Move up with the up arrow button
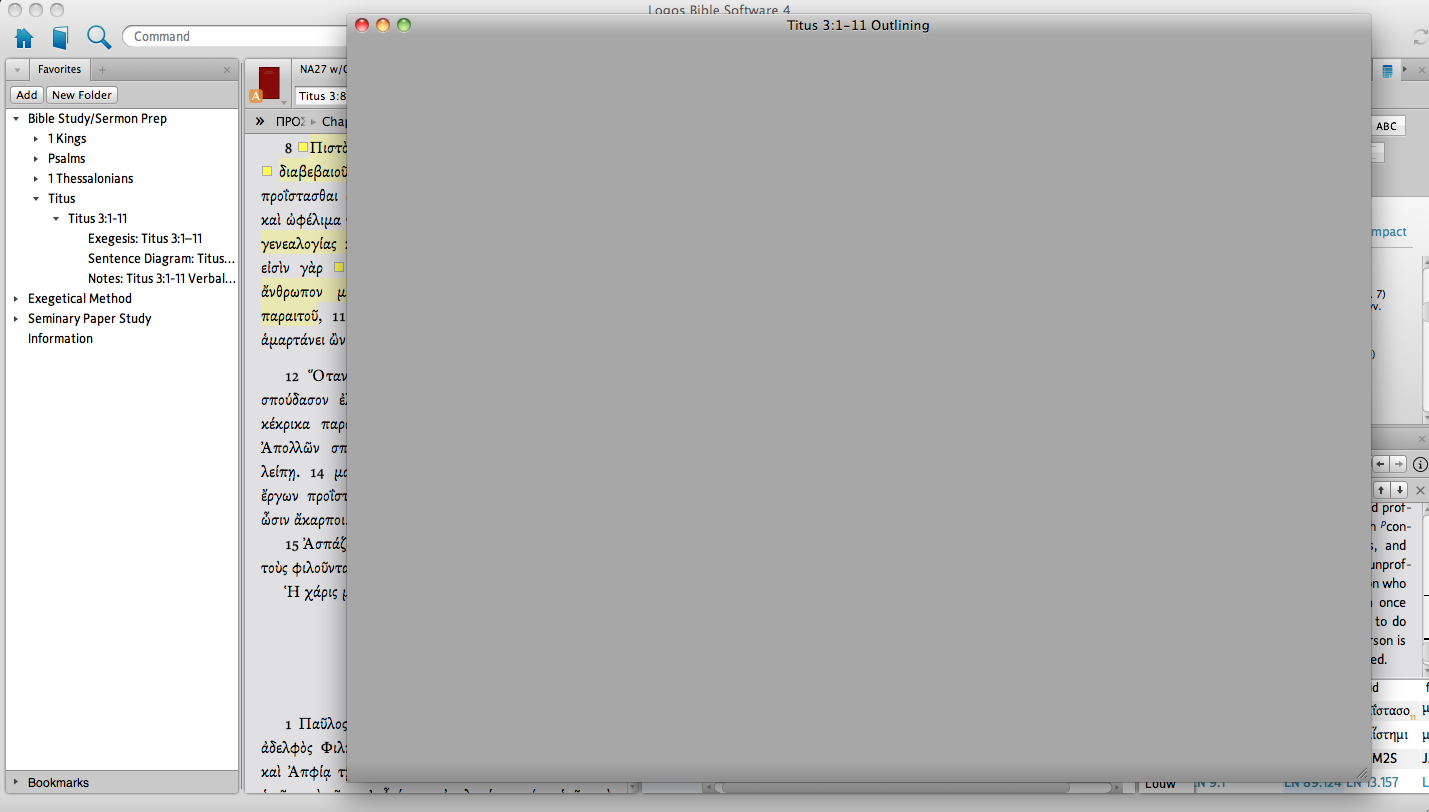1429x812 pixels. point(1381,490)
